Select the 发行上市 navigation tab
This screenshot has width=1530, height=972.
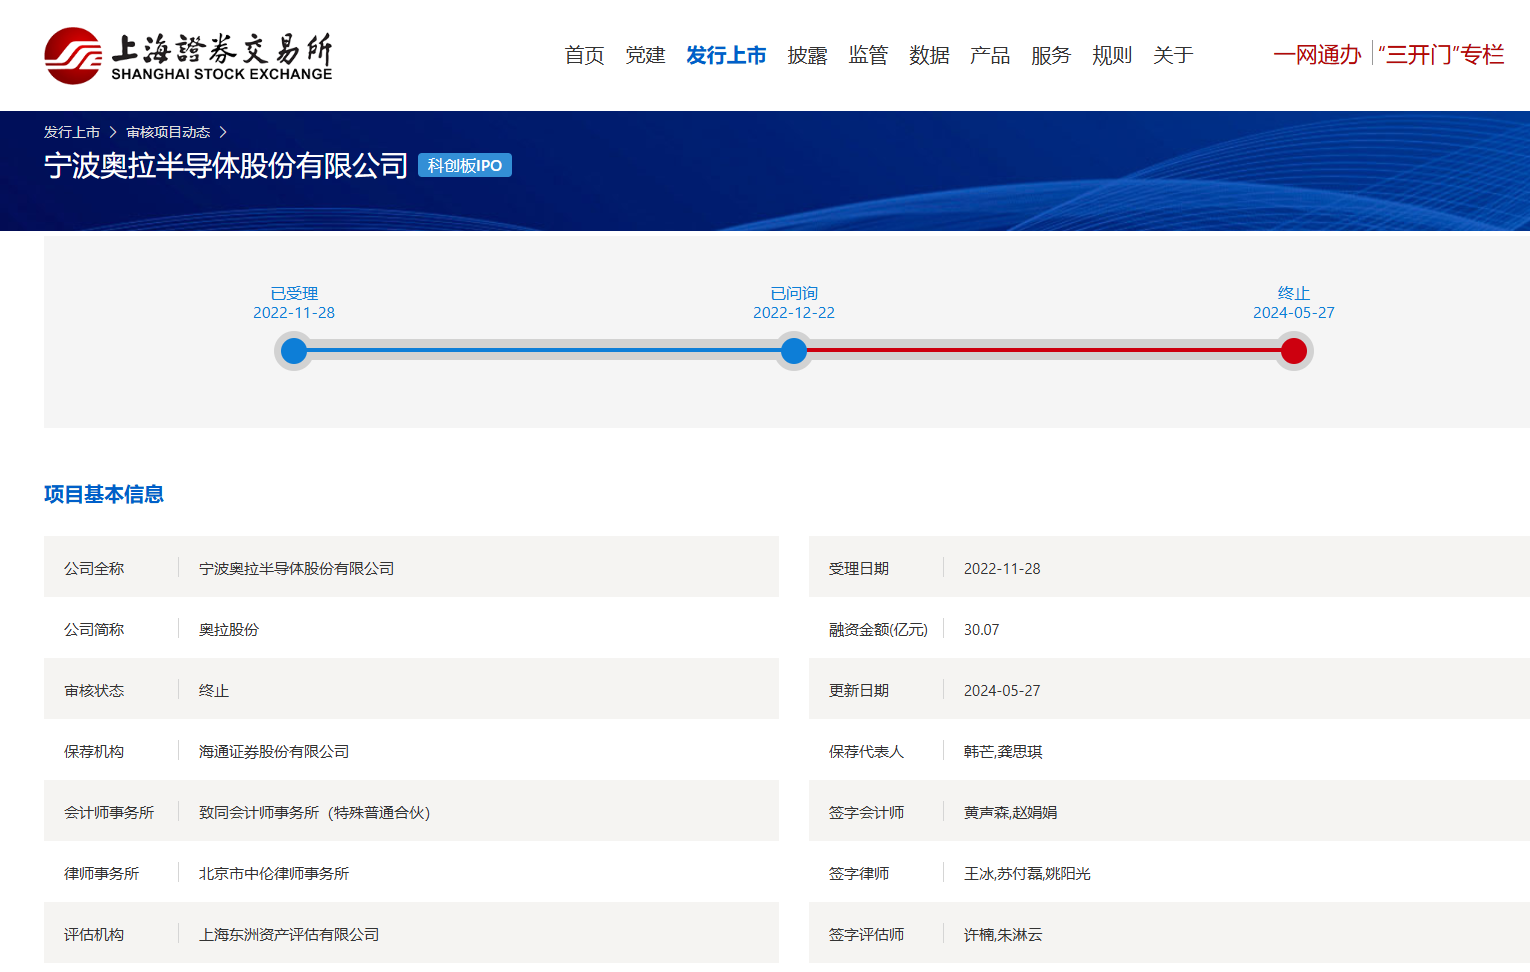pyautogui.click(x=726, y=56)
